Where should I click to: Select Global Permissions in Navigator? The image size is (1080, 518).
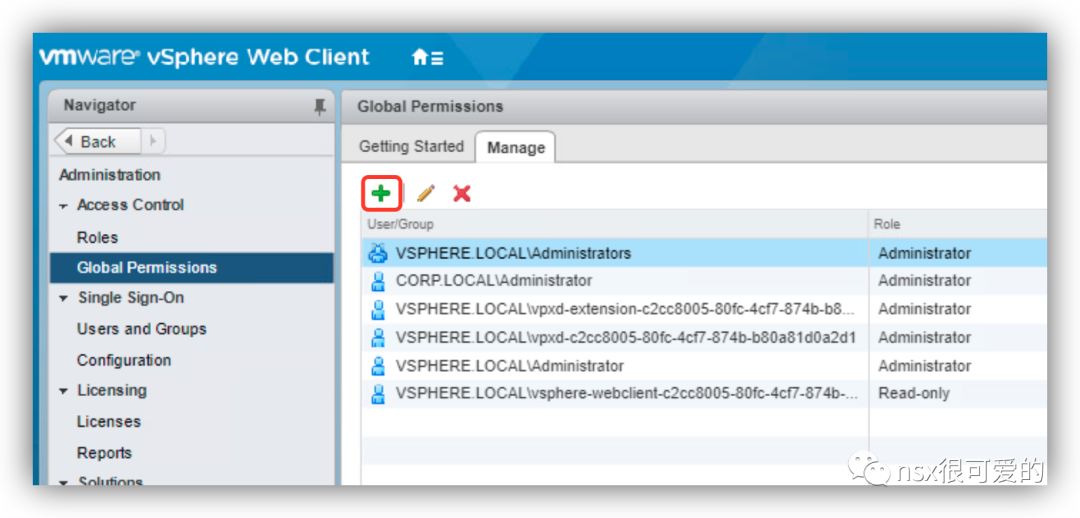191,268
